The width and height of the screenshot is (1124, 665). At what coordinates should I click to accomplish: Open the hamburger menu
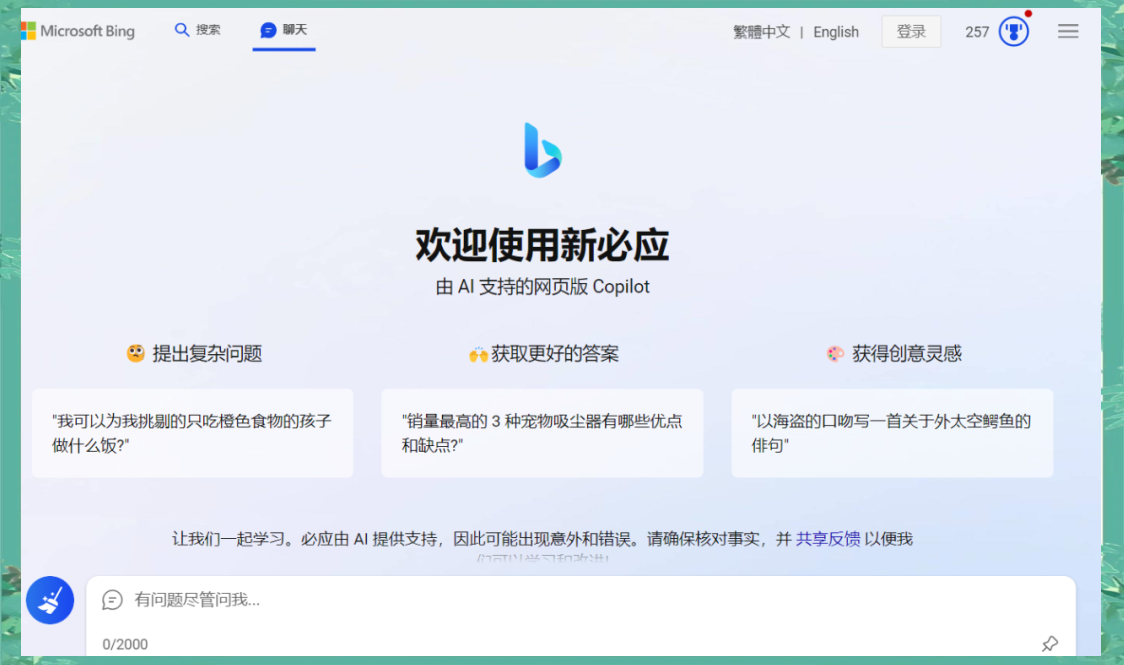pyautogui.click(x=1068, y=31)
